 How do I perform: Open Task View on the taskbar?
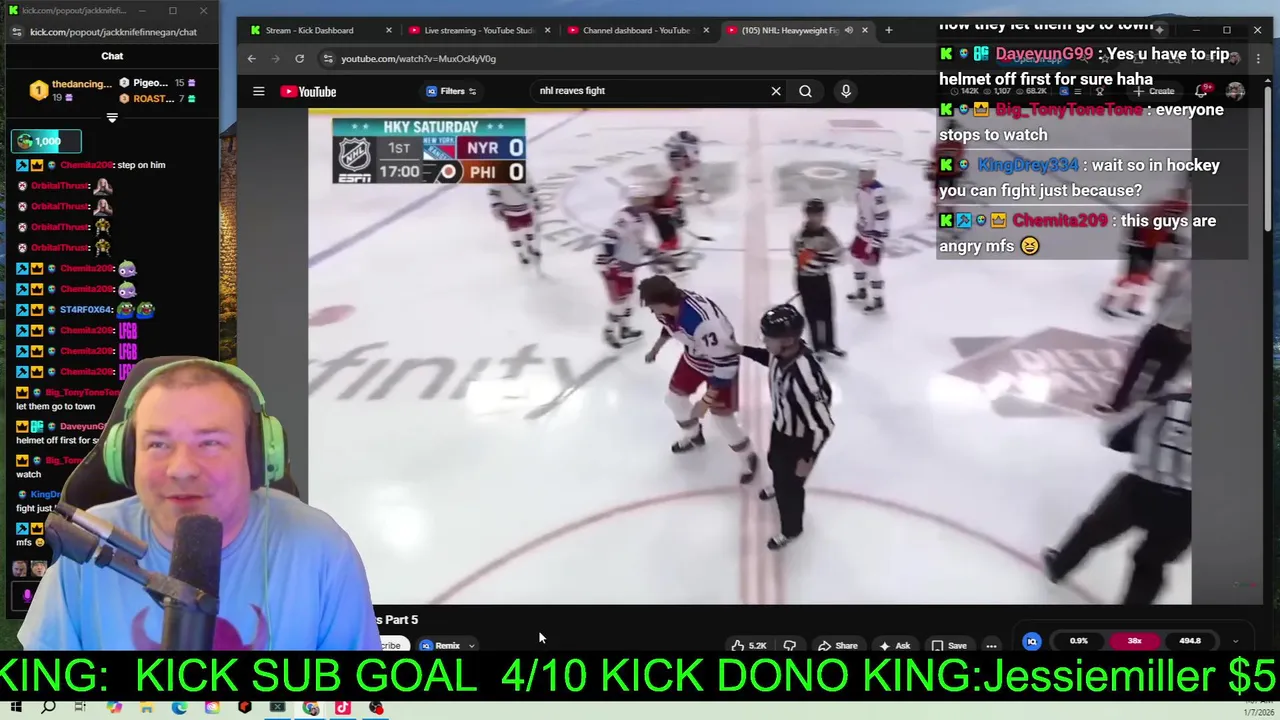pos(80,708)
